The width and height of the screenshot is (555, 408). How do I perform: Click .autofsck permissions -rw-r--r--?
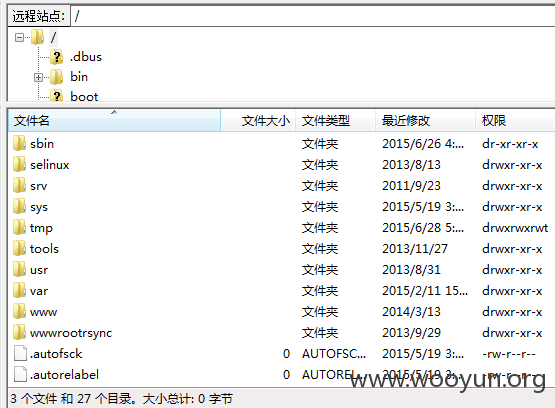(x=509, y=354)
